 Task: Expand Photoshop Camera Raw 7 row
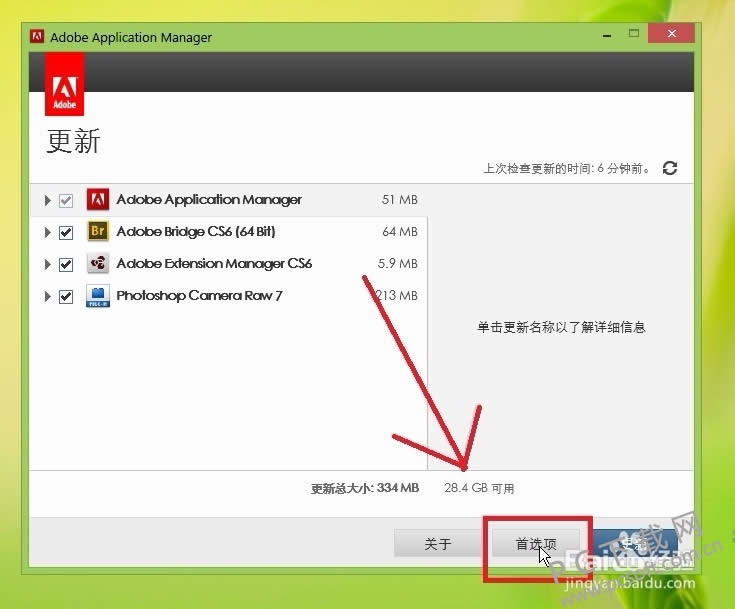47,296
